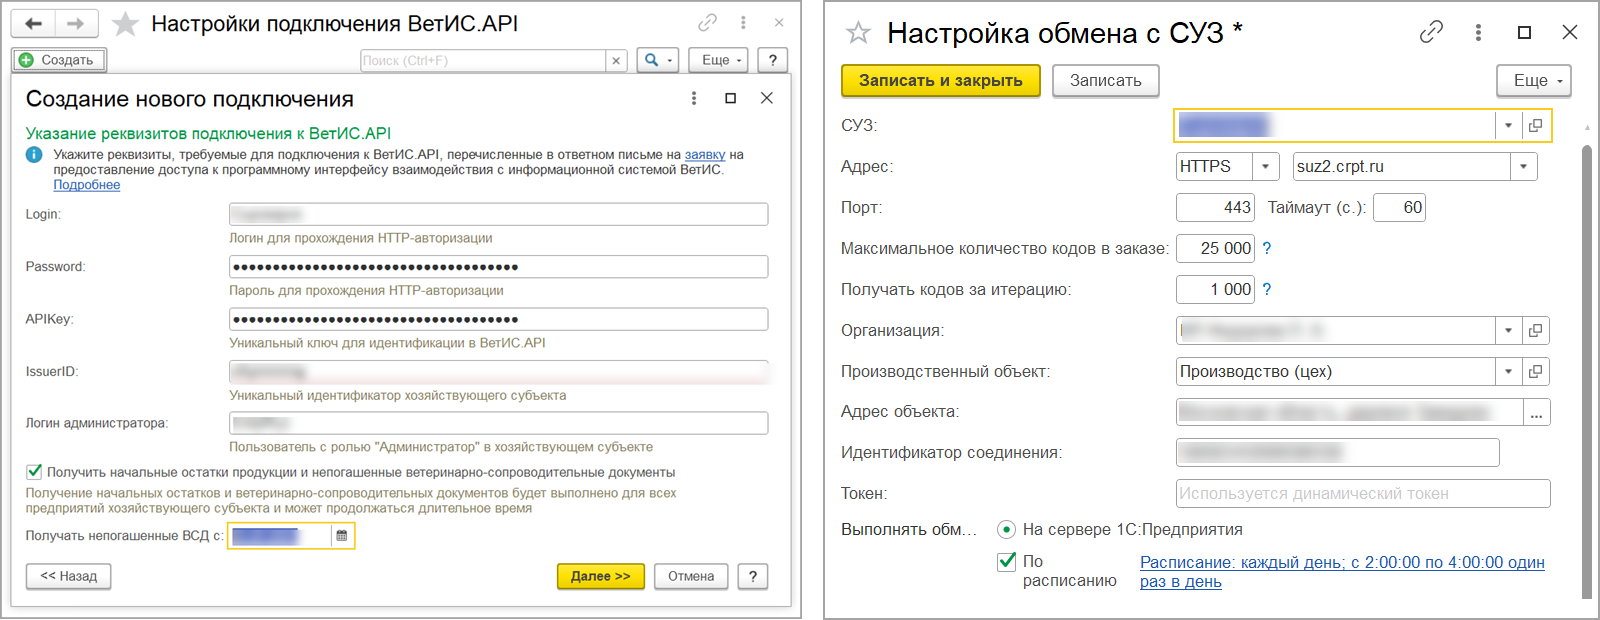Click the Login input field
The height and width of the screenshot is (620, 1600).
(498, 214)
